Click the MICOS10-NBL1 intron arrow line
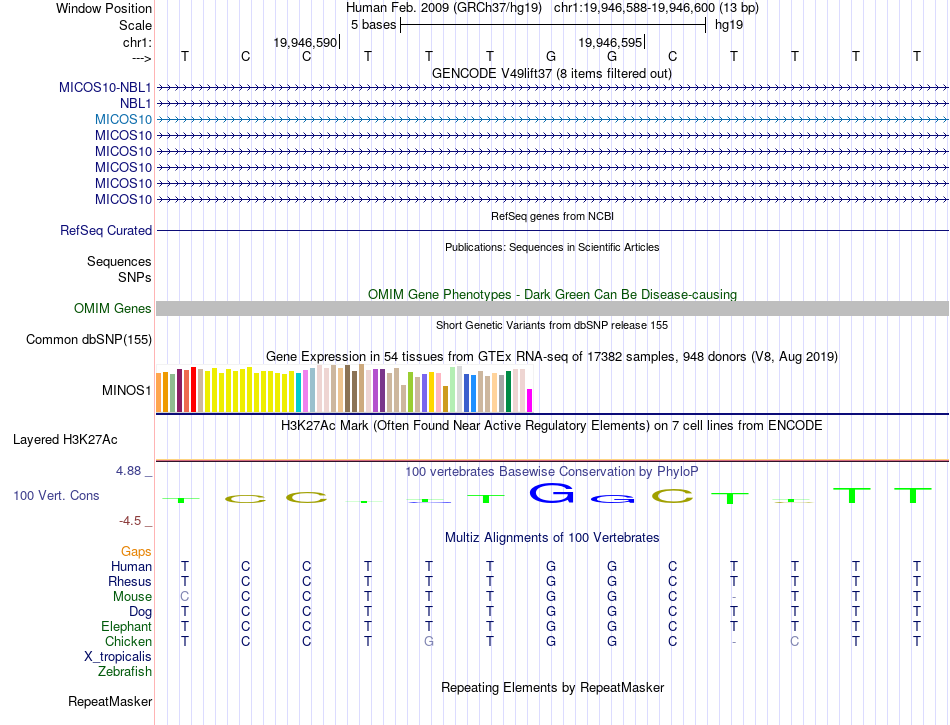 pos(552,88)
